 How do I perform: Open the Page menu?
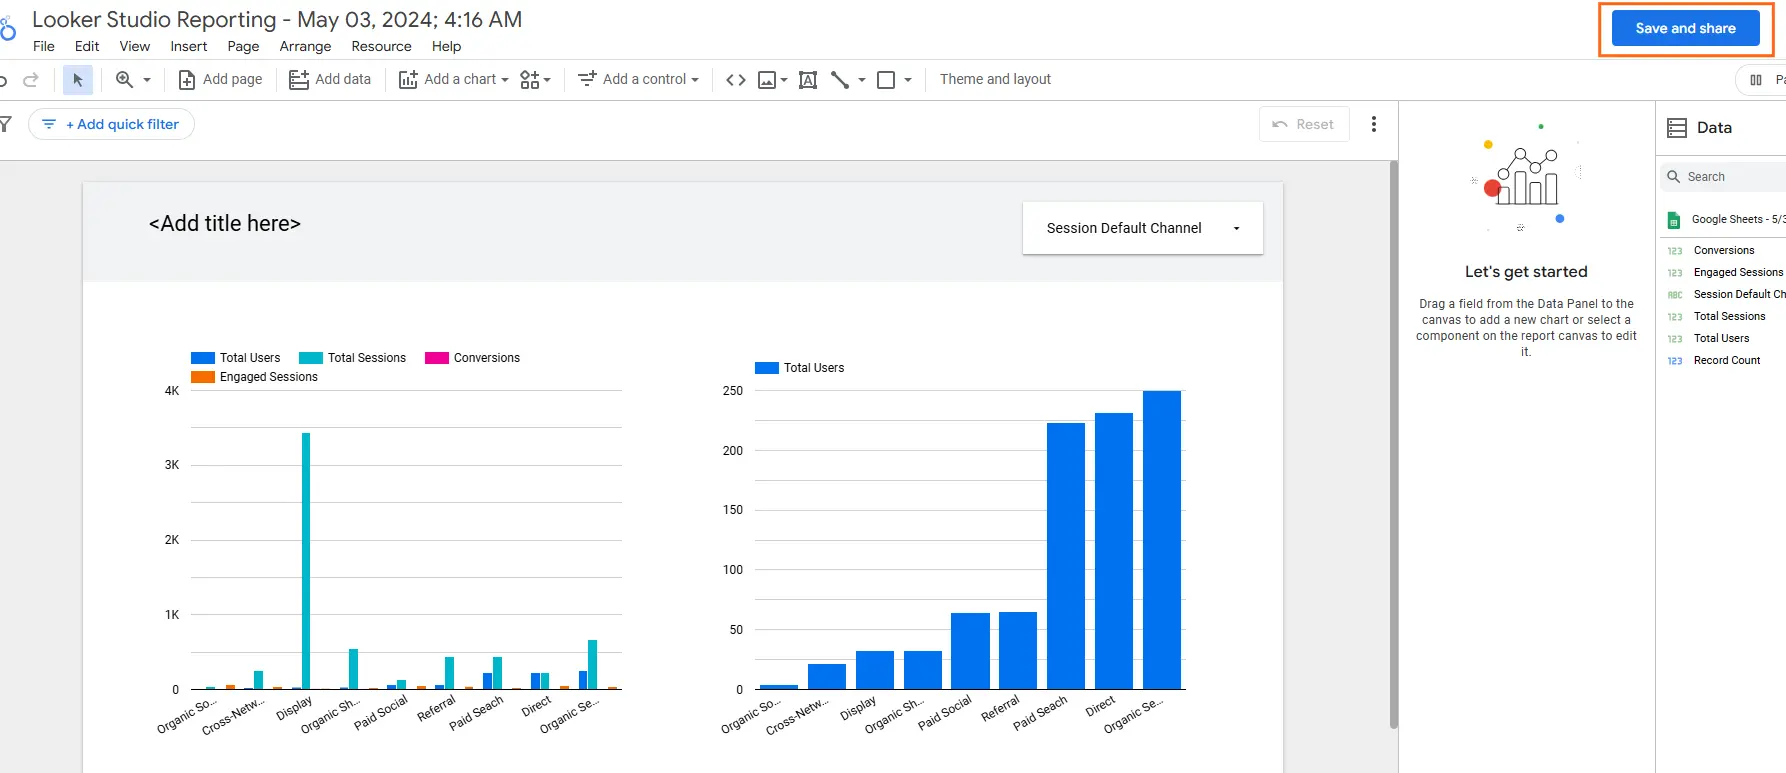click(243, 46)
